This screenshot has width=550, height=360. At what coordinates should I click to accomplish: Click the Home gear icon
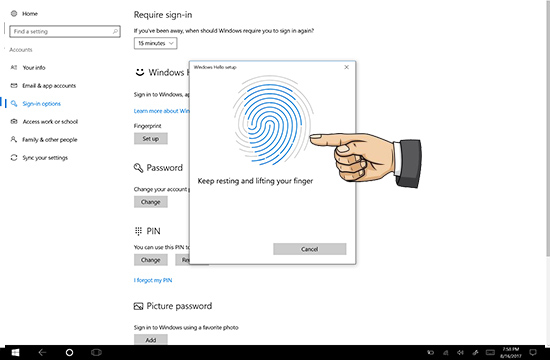[x=14, y=14]
